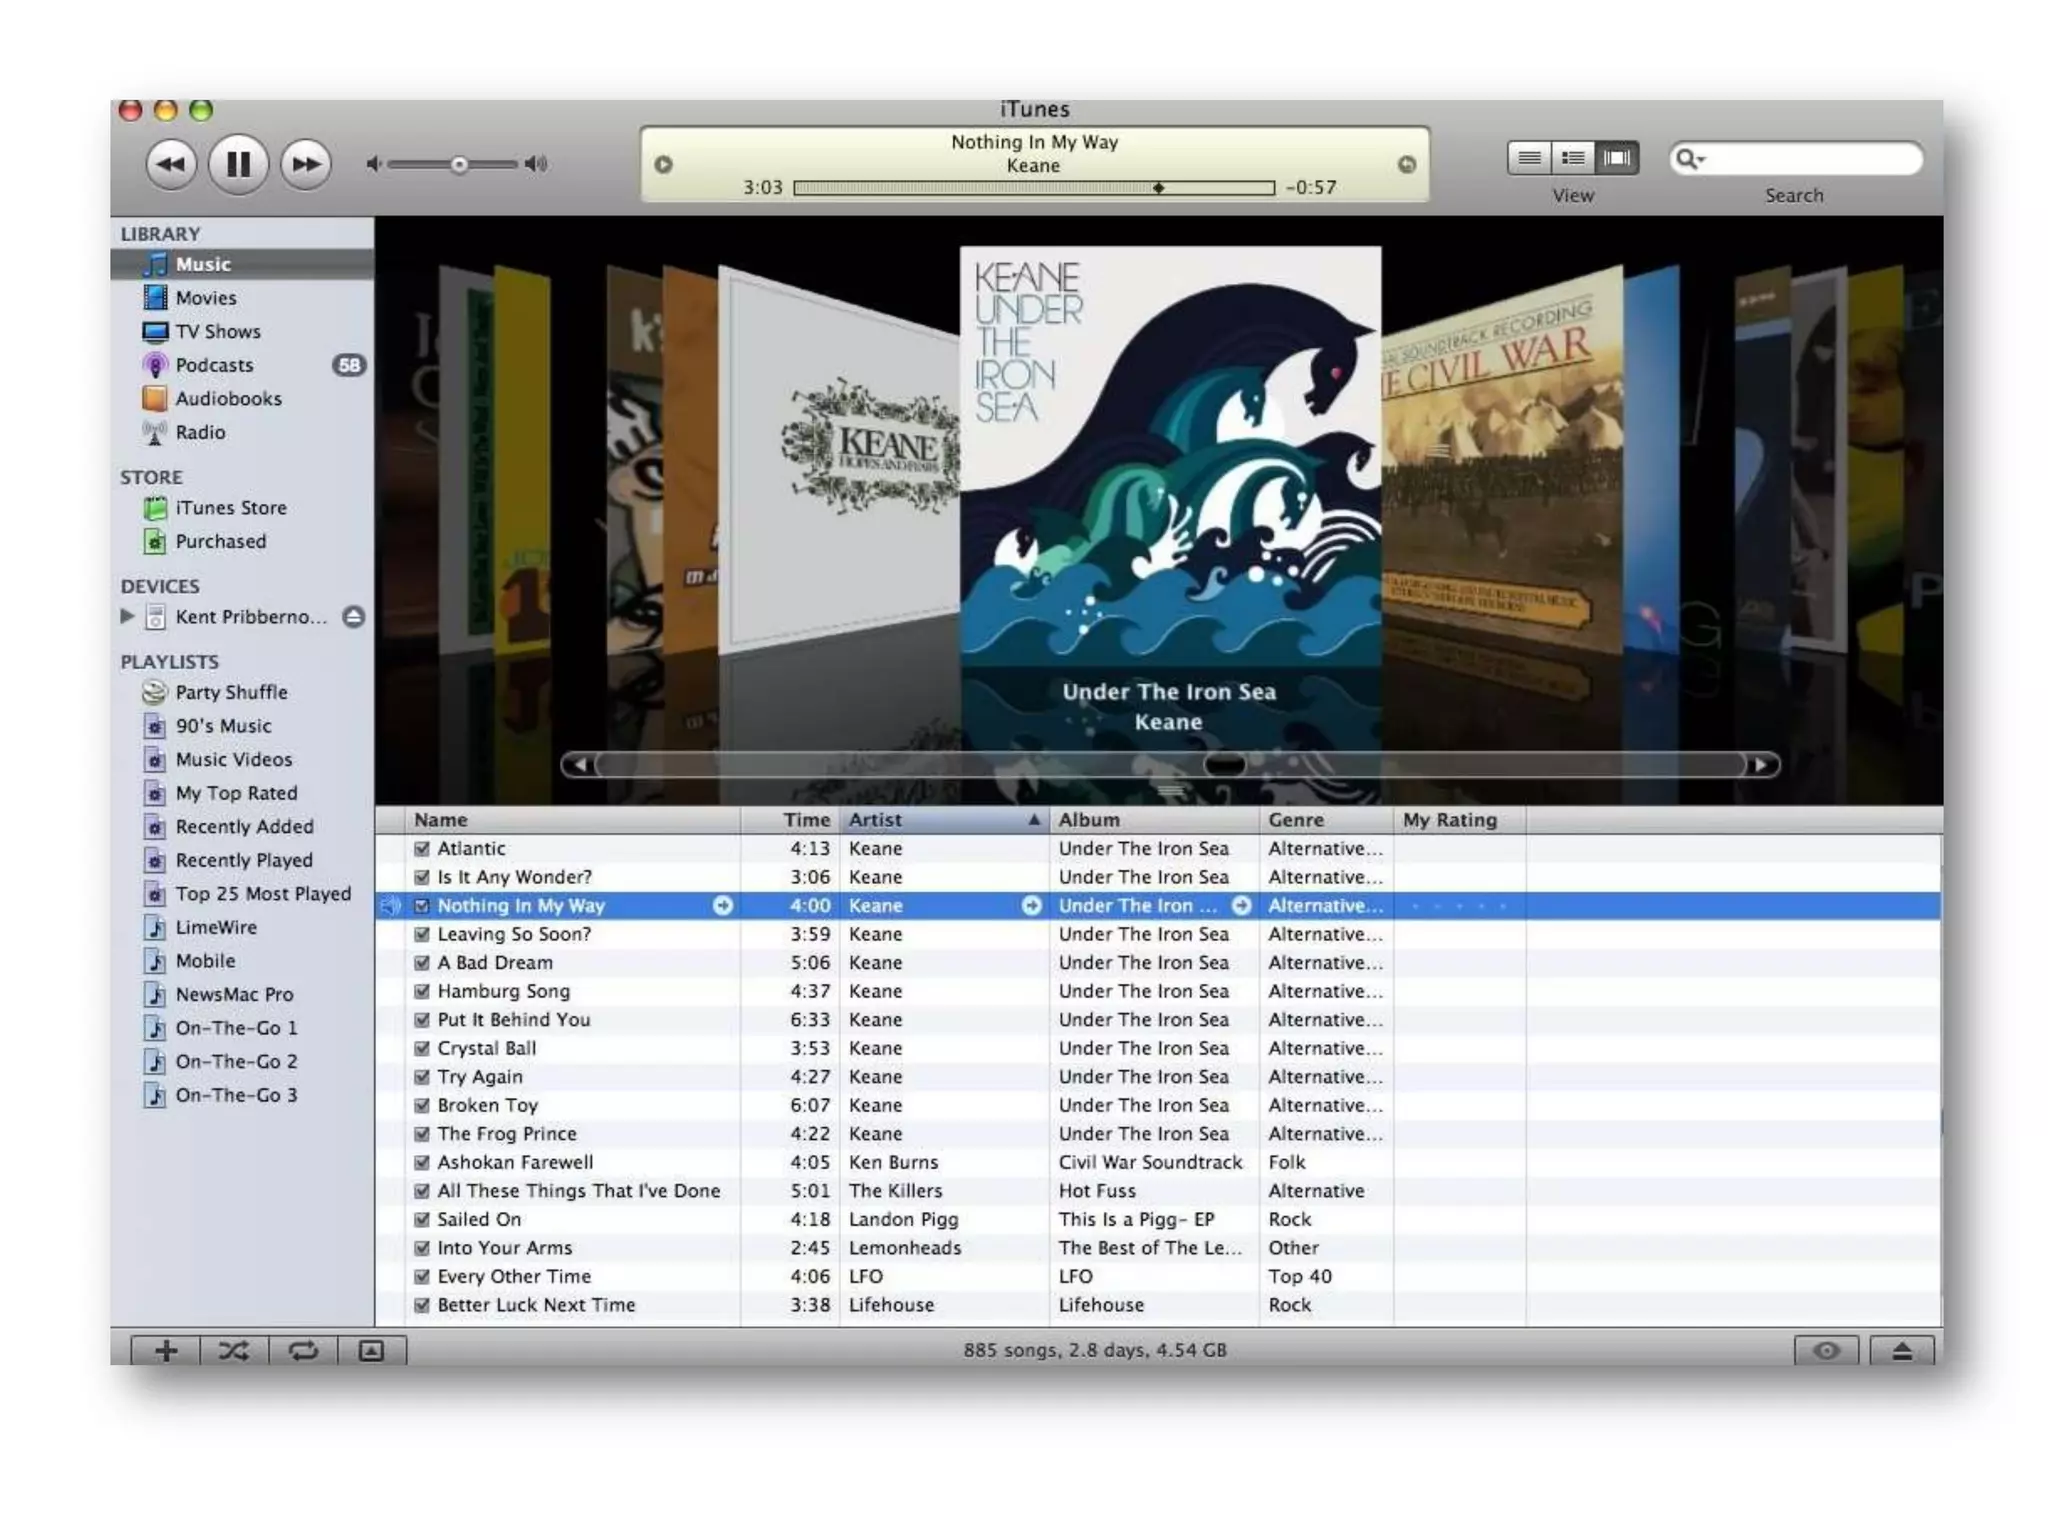Open the Podcasts library section

point(214,365)
